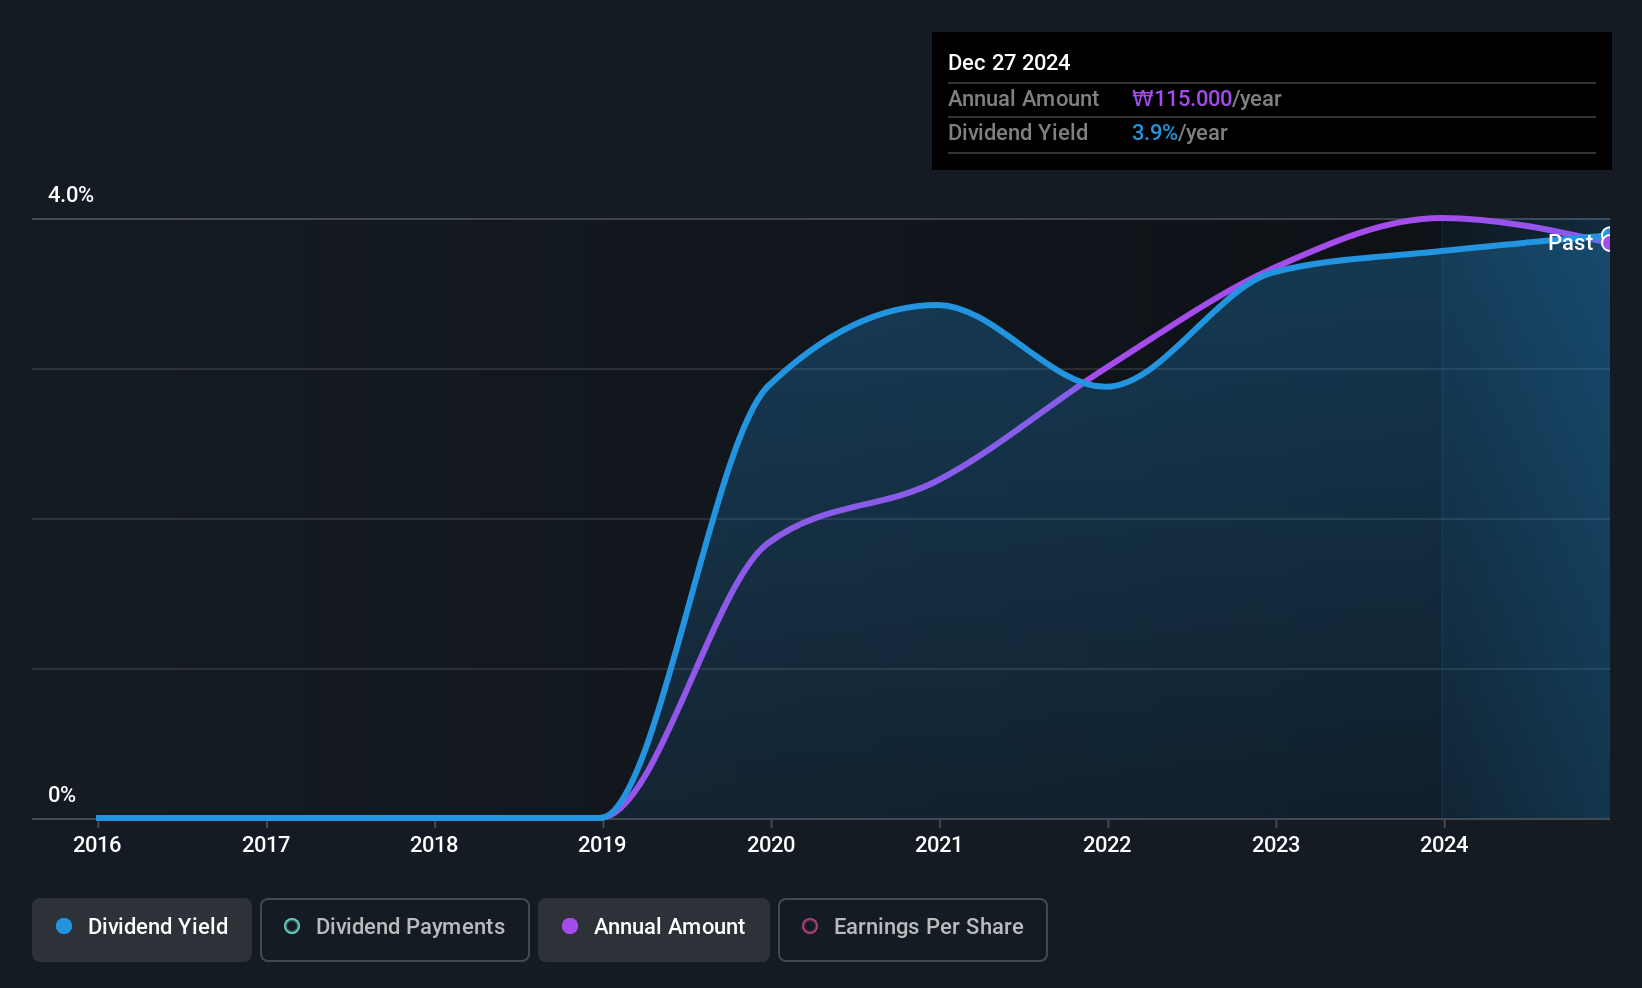Click the 0% y-axis label
Viewport: 1642px width, 988px height.
coord(62,794)
